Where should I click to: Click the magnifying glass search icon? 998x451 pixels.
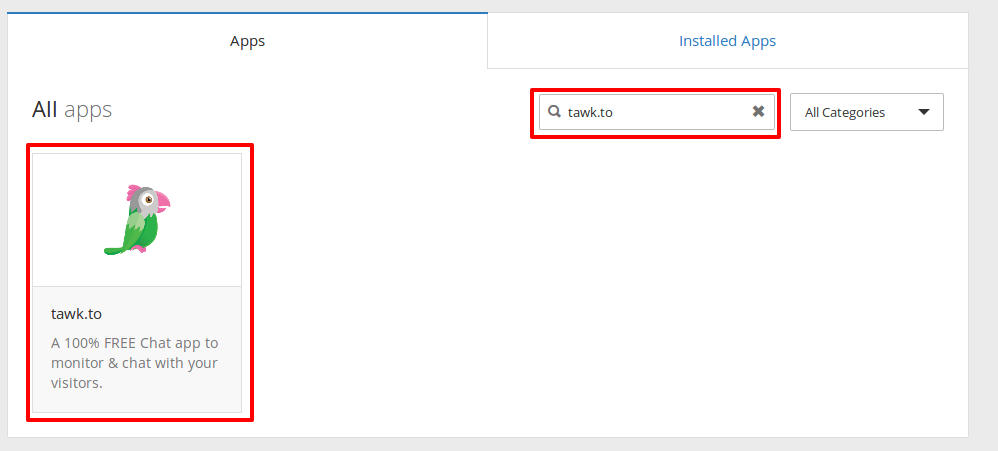554,112
